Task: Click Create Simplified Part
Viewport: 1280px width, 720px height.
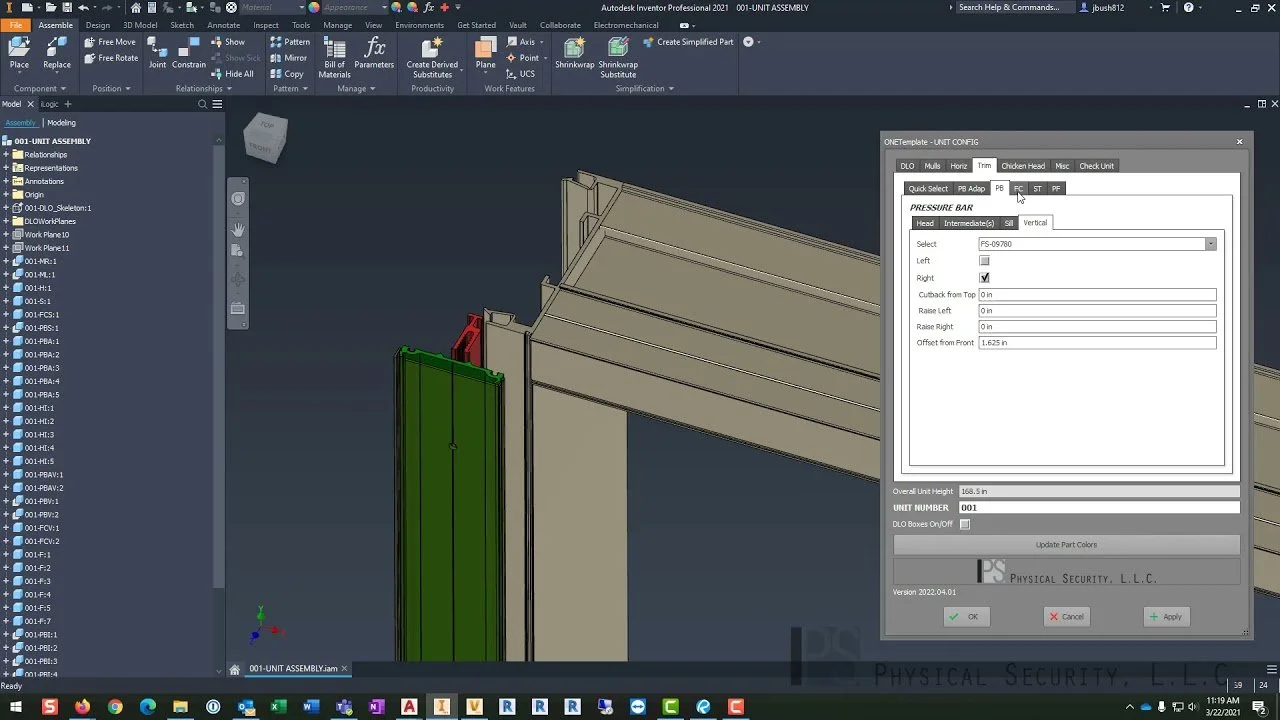Action: click(688, 42)
